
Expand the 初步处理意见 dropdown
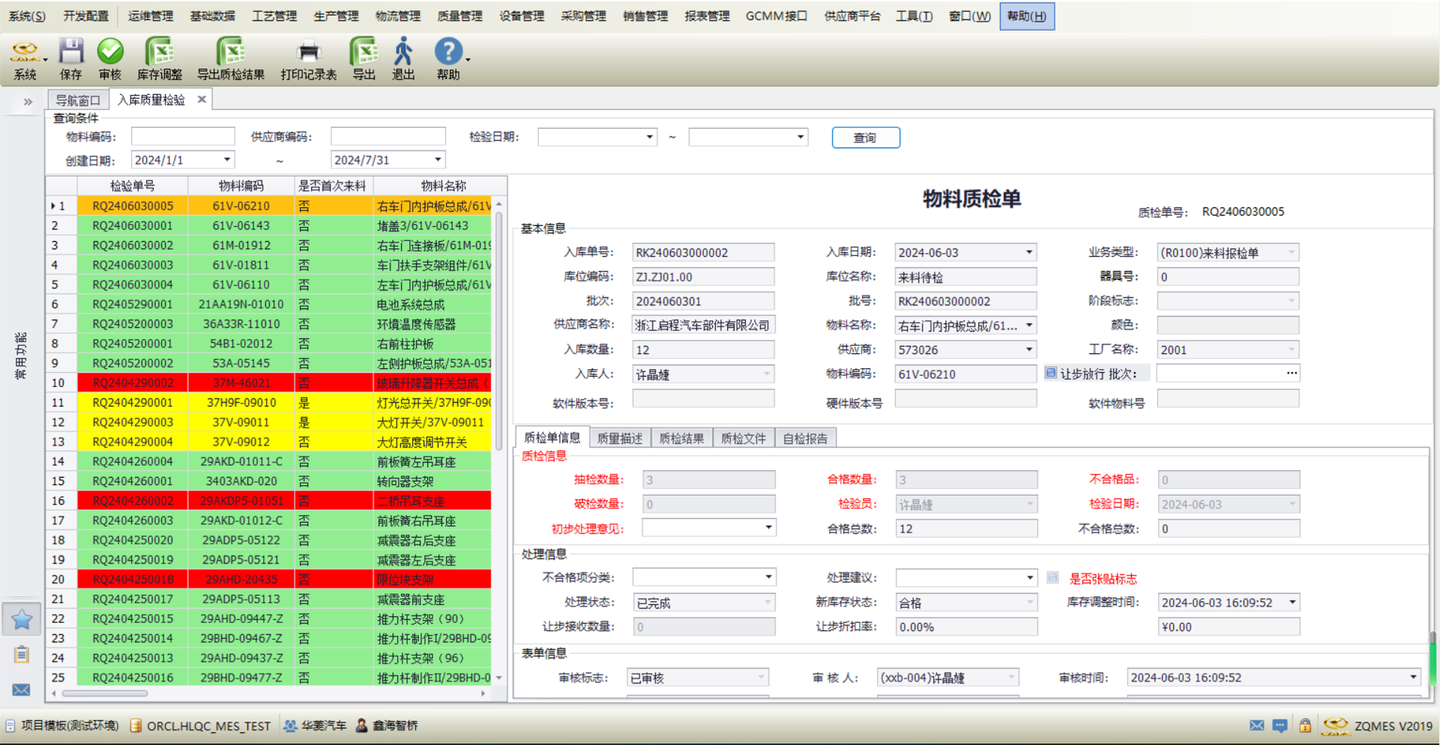point(768,528)
